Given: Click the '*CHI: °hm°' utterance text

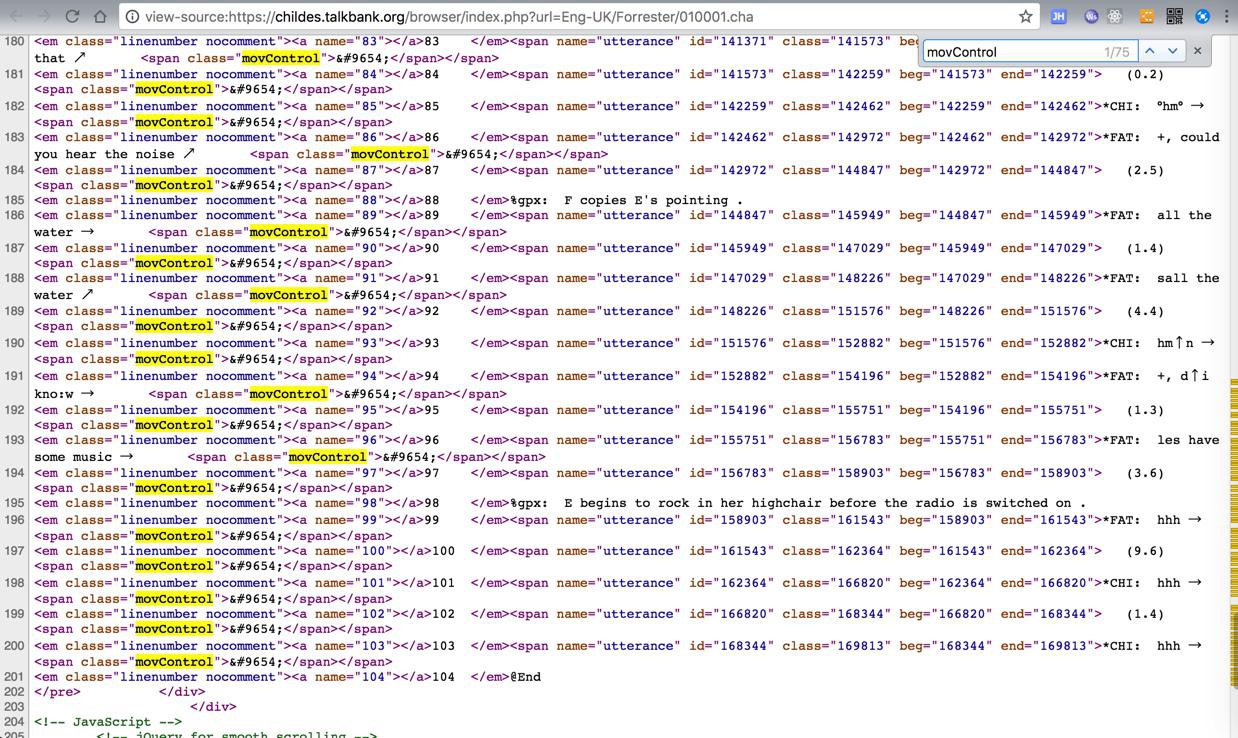Looking at the screenshot, I should click(x=1143, y=106).
